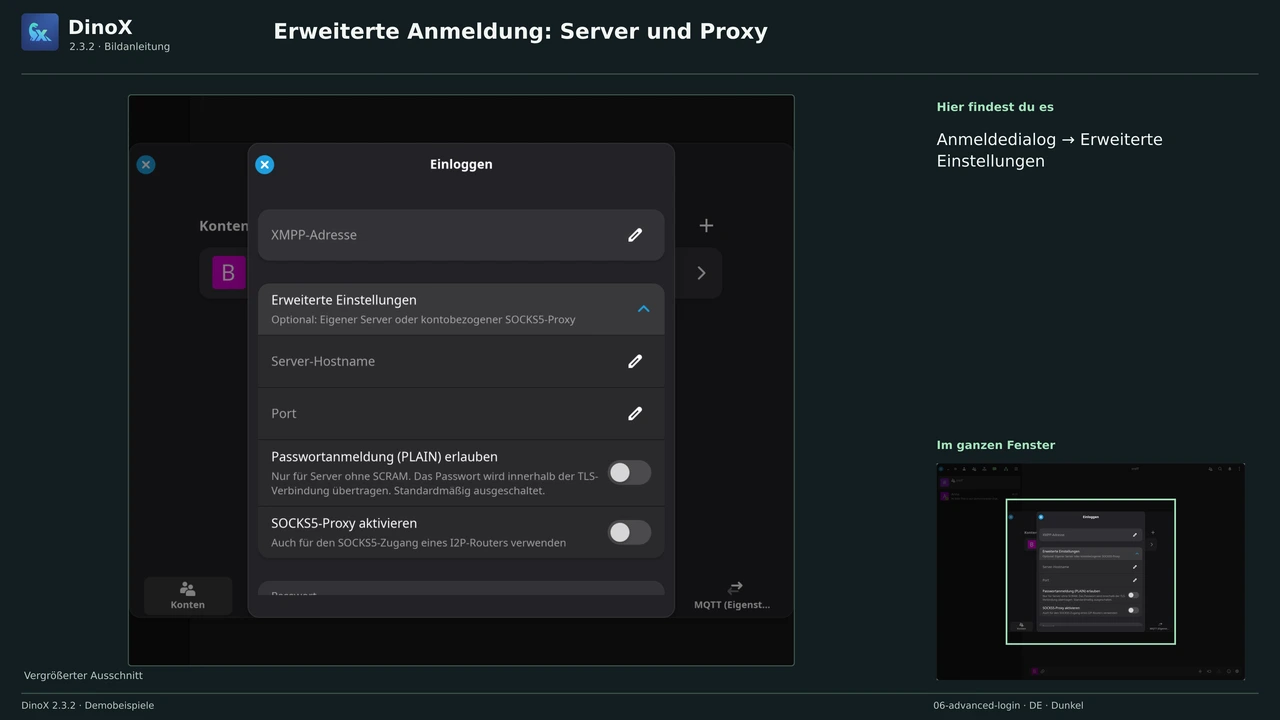Close the dimmed background Konten dialog
The image size is (1280, 720).
click(x=146, y=165)
